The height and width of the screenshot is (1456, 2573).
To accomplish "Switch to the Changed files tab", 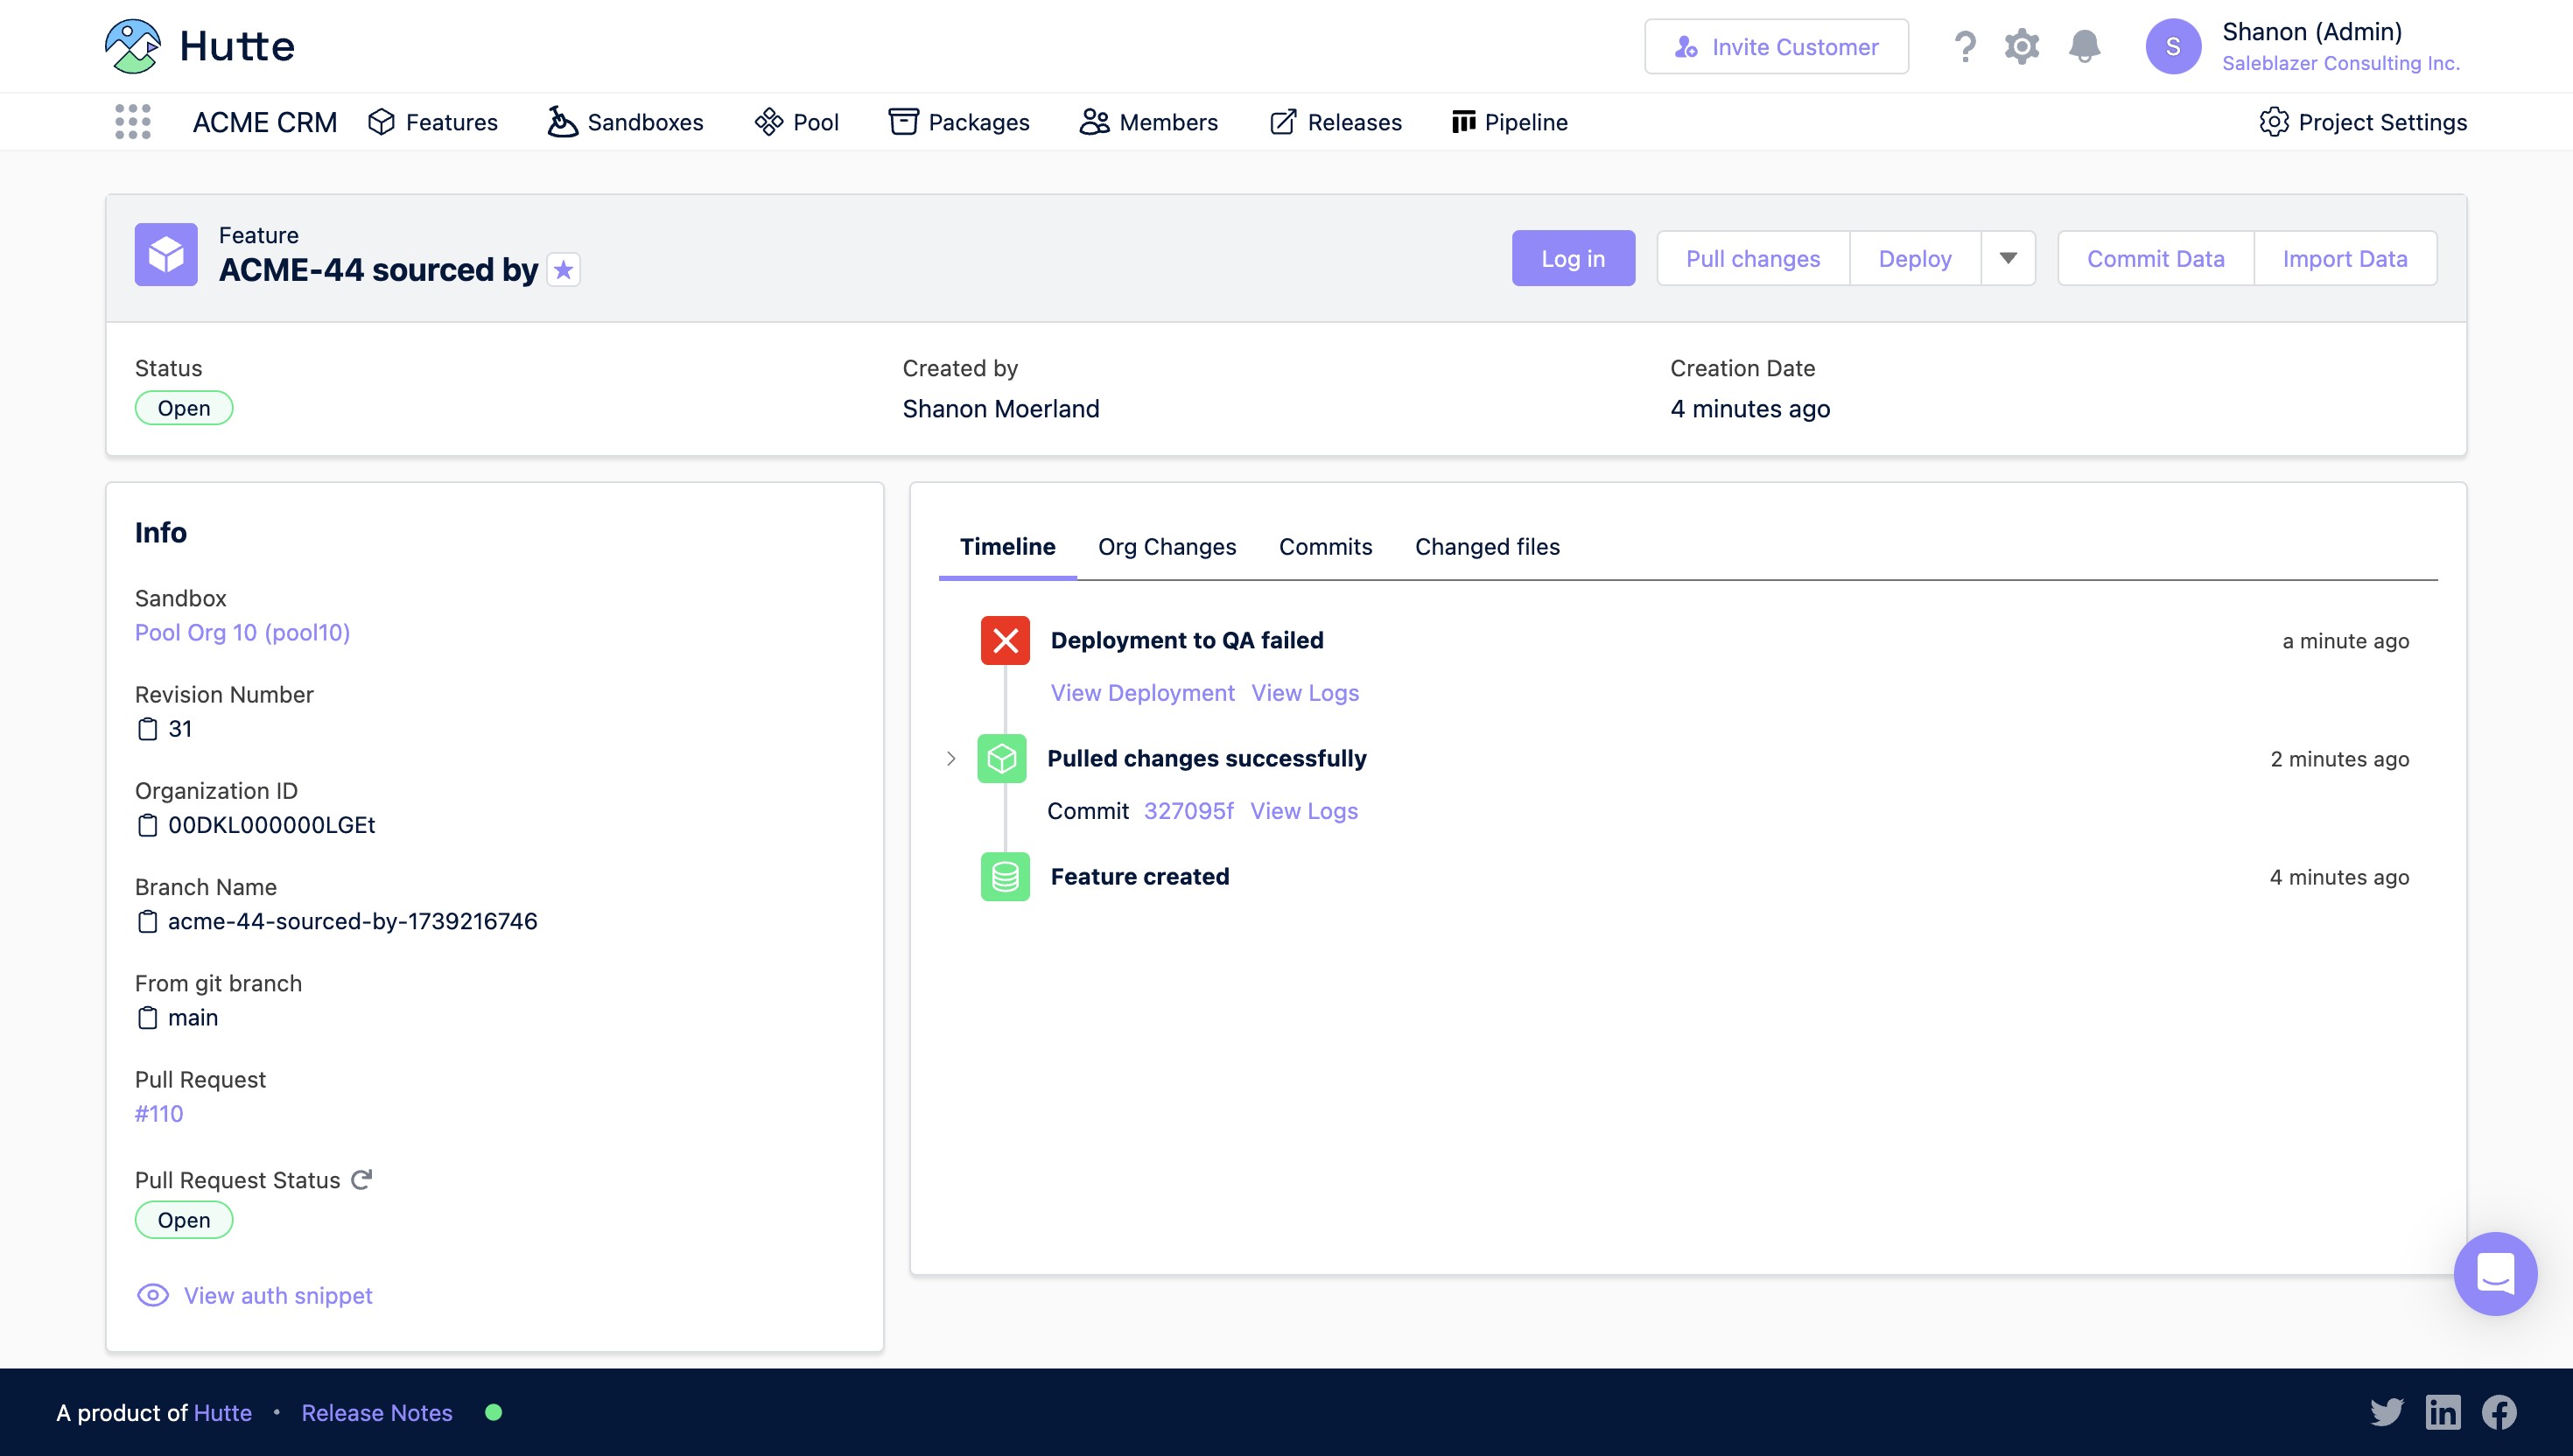I will click(1487, 547).
